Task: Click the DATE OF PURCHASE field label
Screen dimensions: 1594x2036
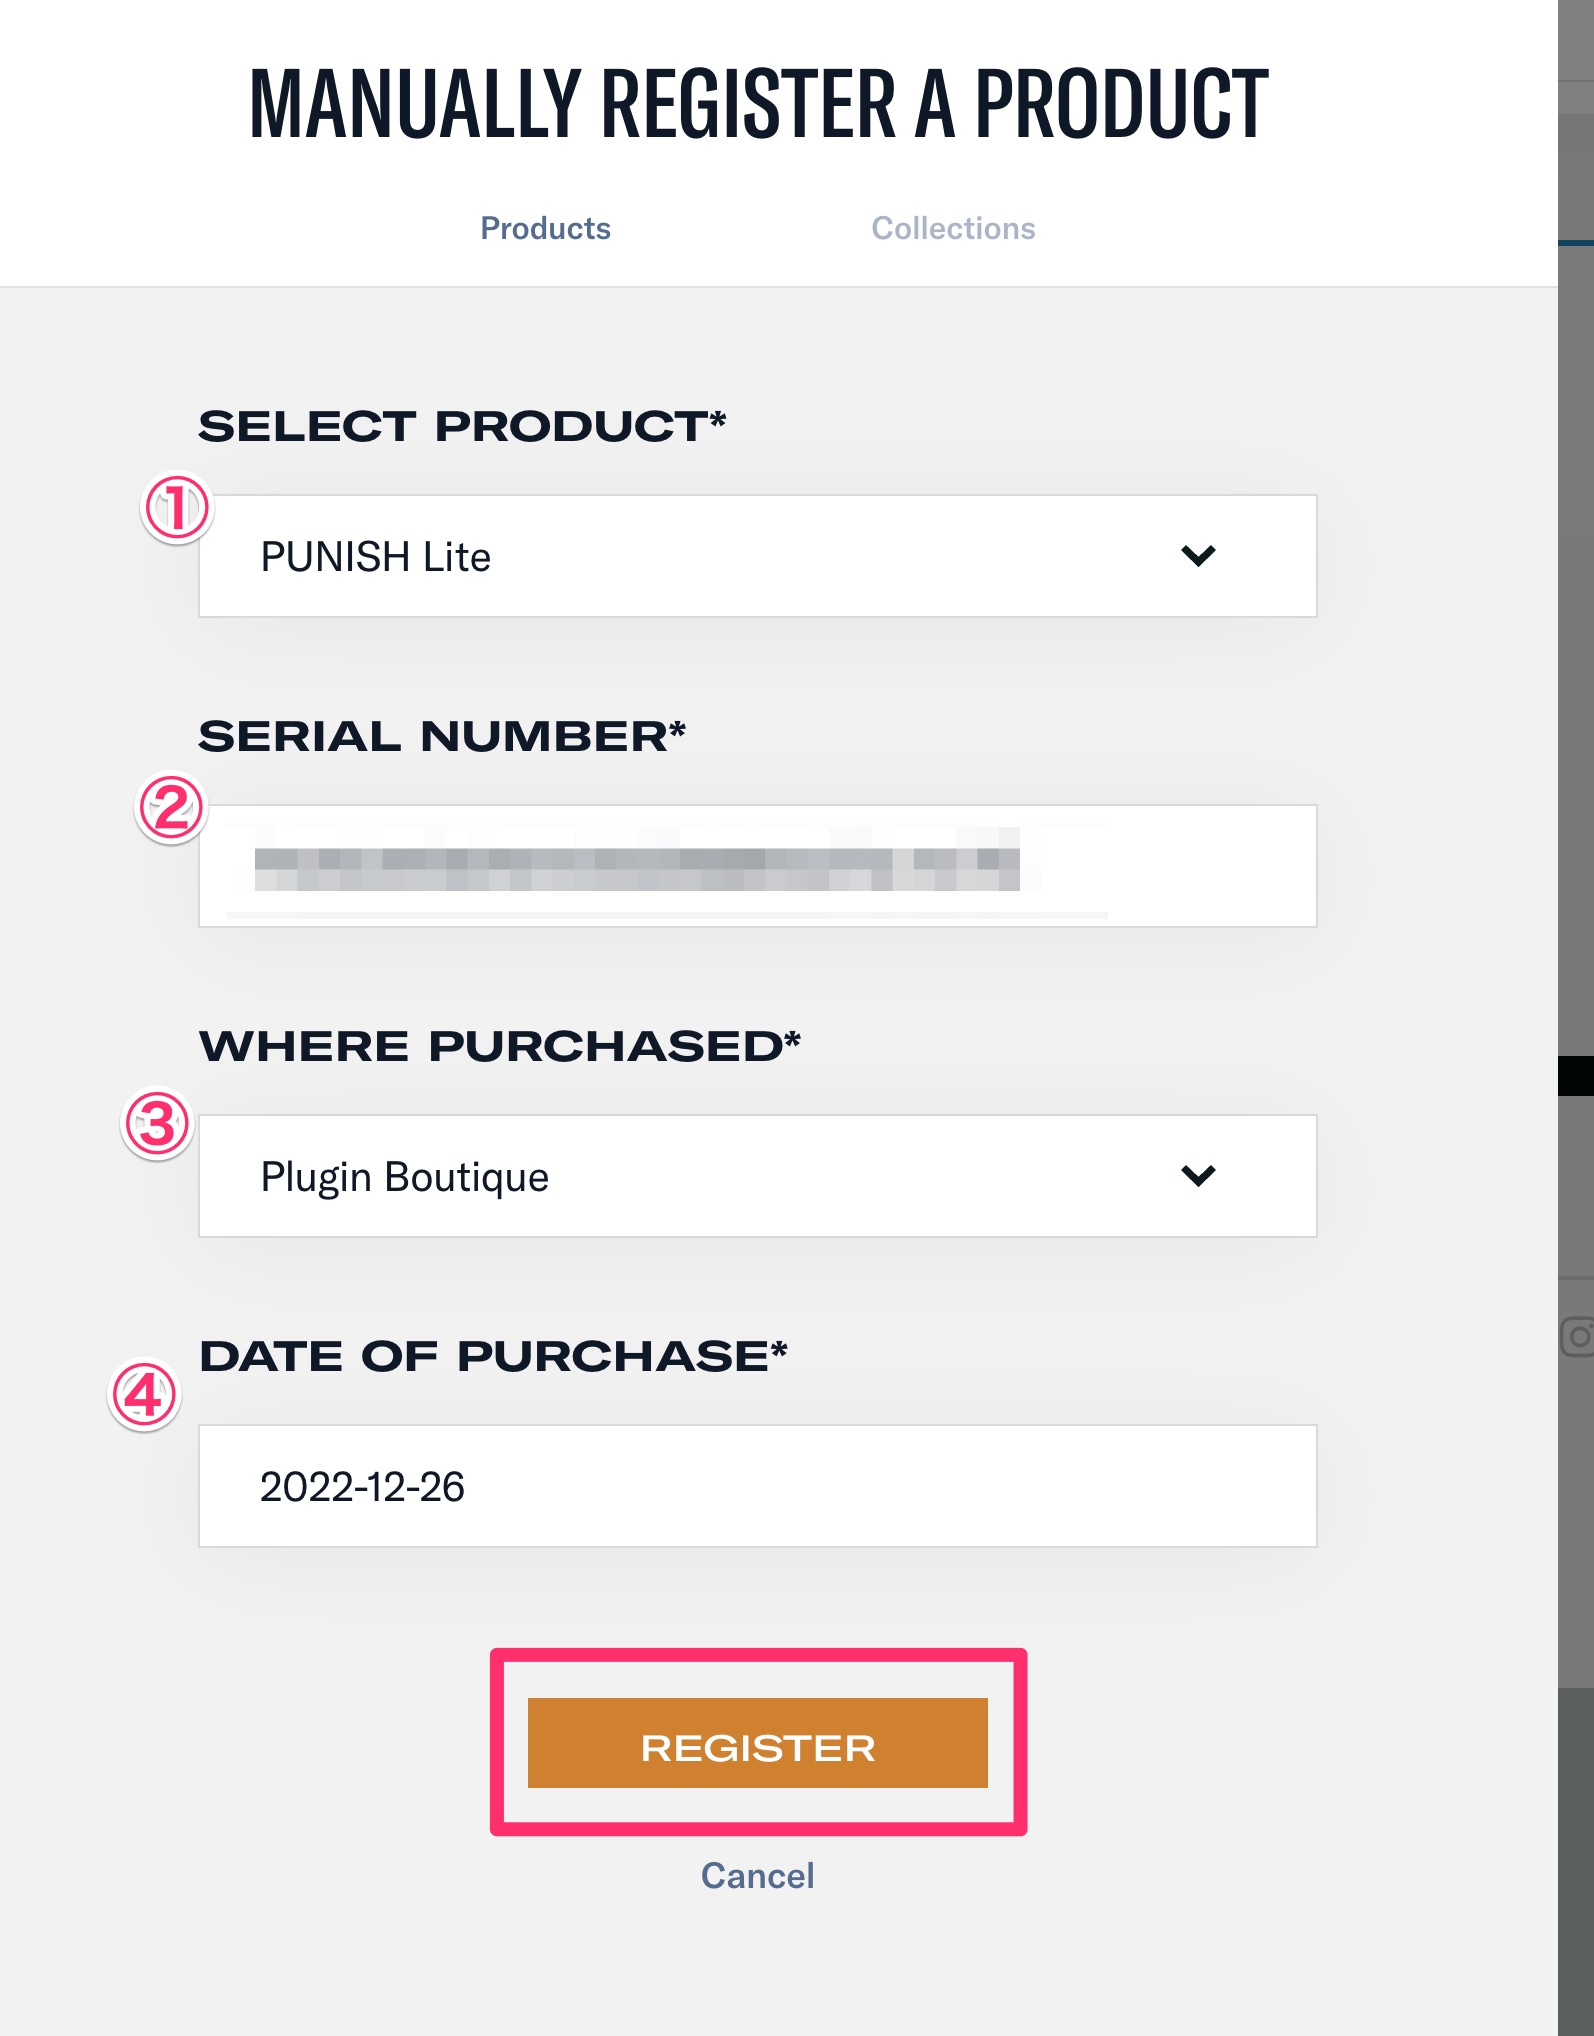Action: [493, 1356]
